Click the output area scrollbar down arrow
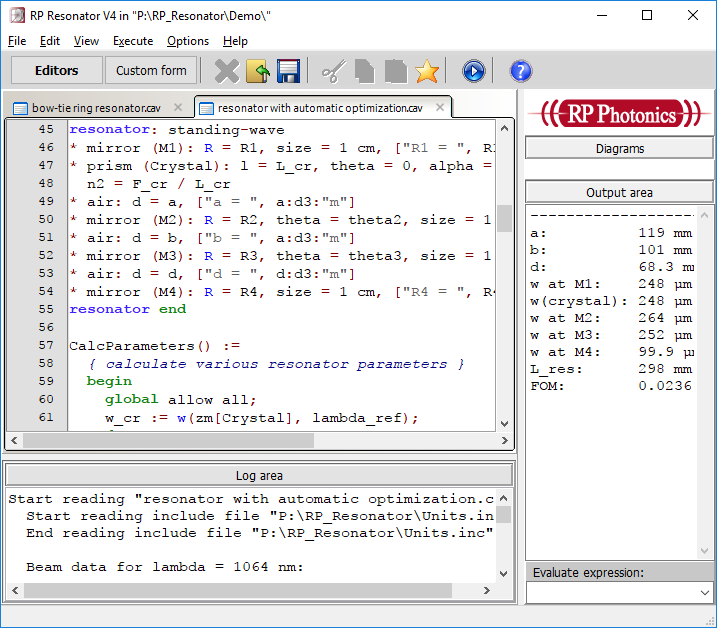 click(705, 551)
